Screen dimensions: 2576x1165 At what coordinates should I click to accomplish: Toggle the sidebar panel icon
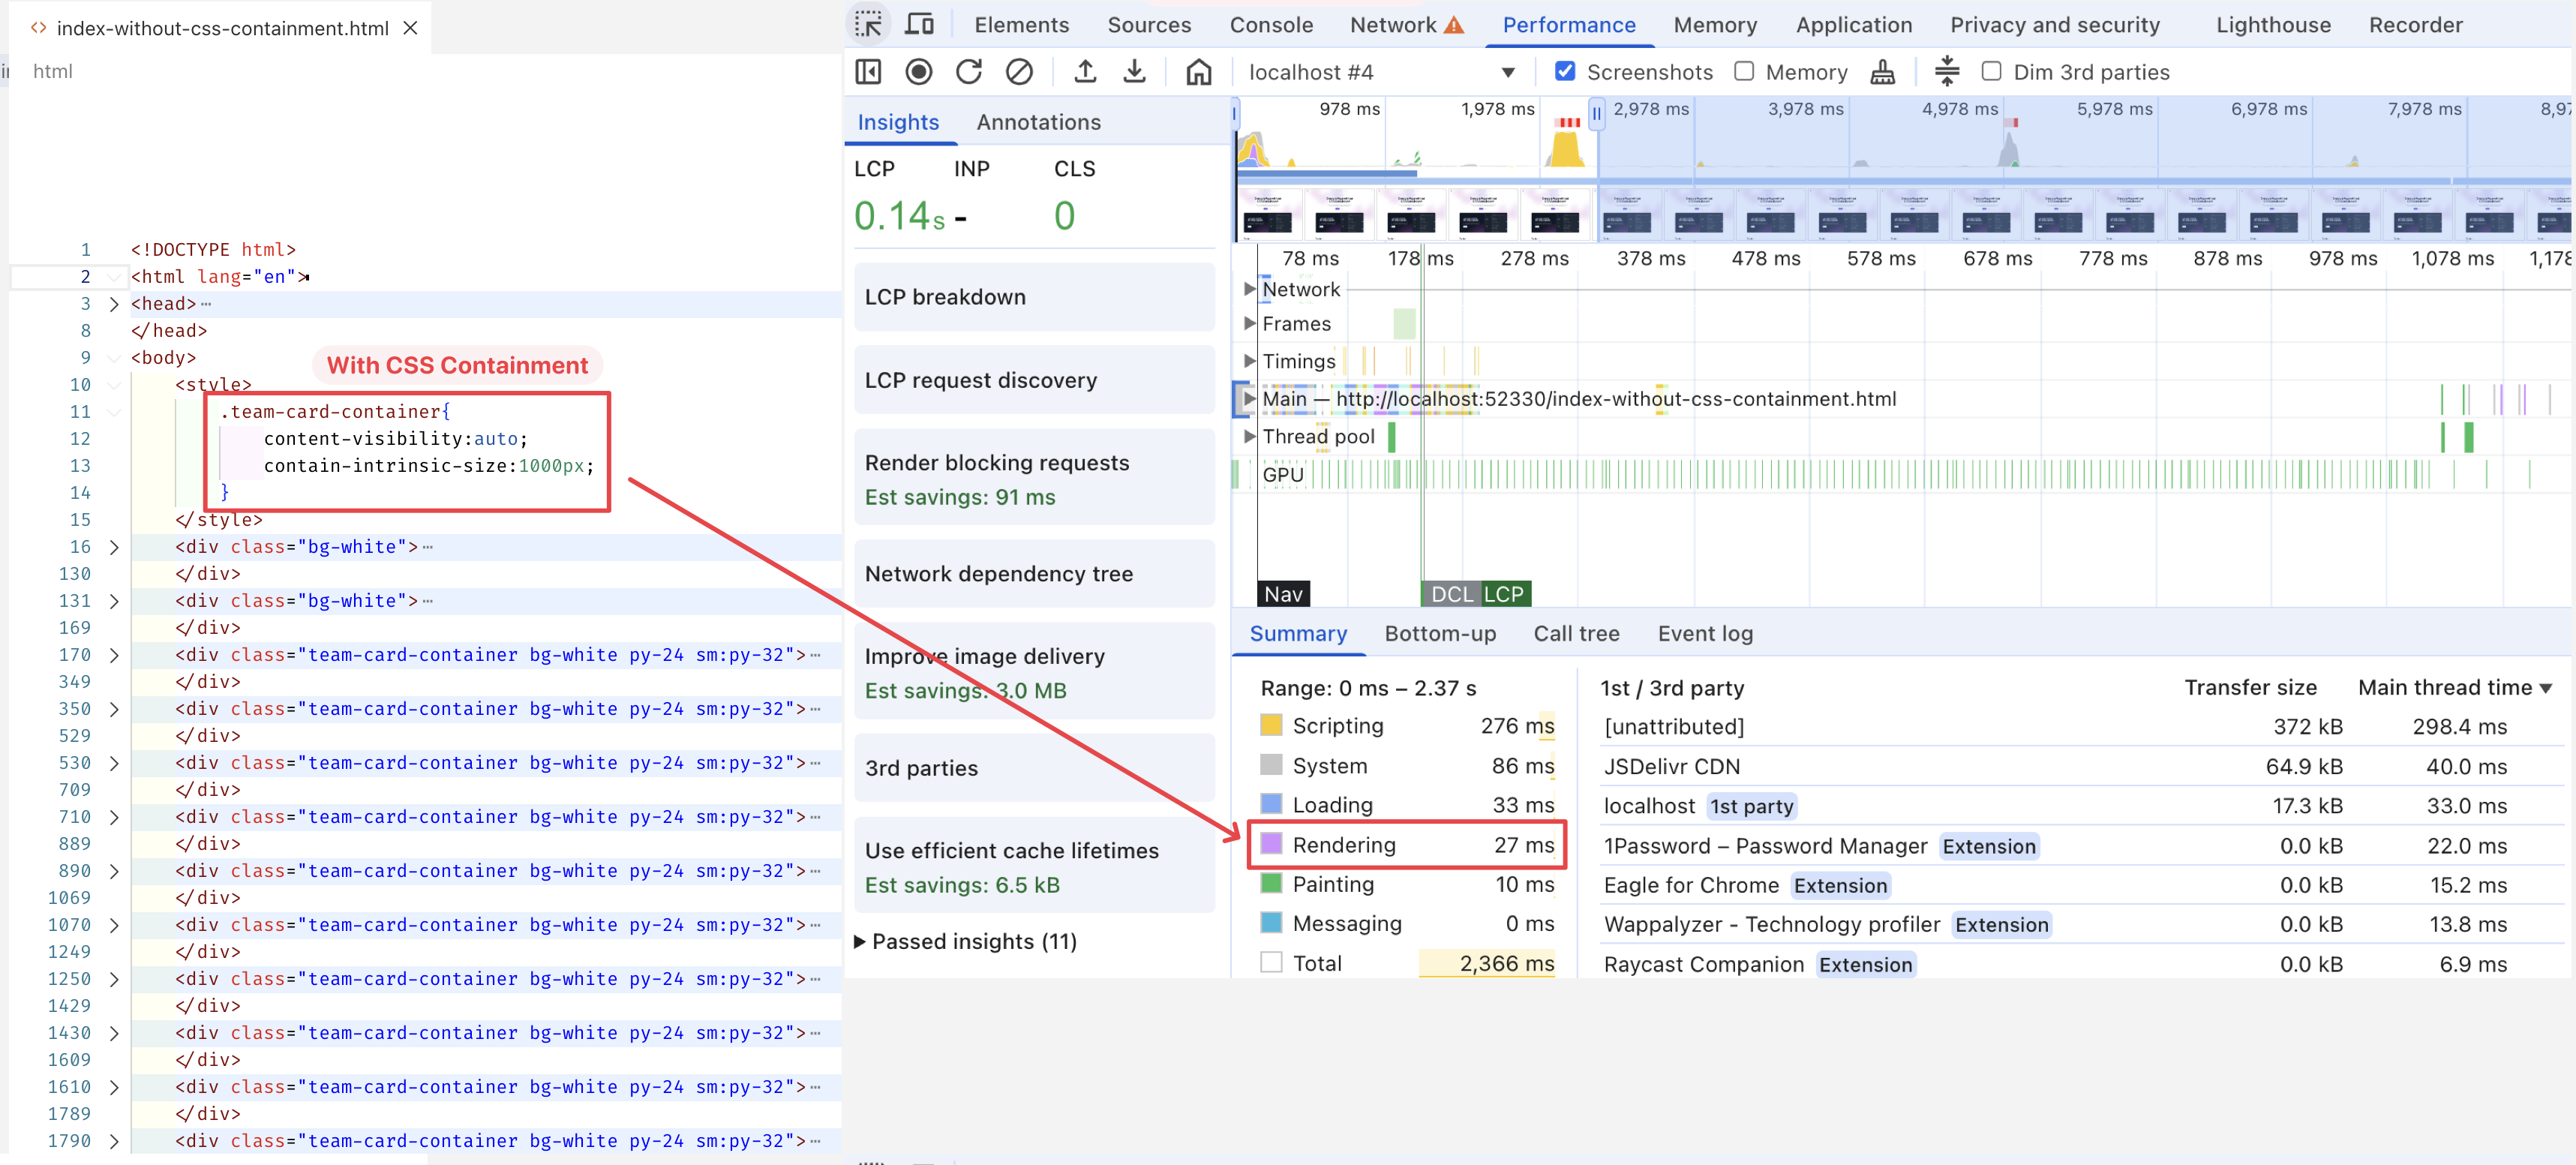point(868,72)
